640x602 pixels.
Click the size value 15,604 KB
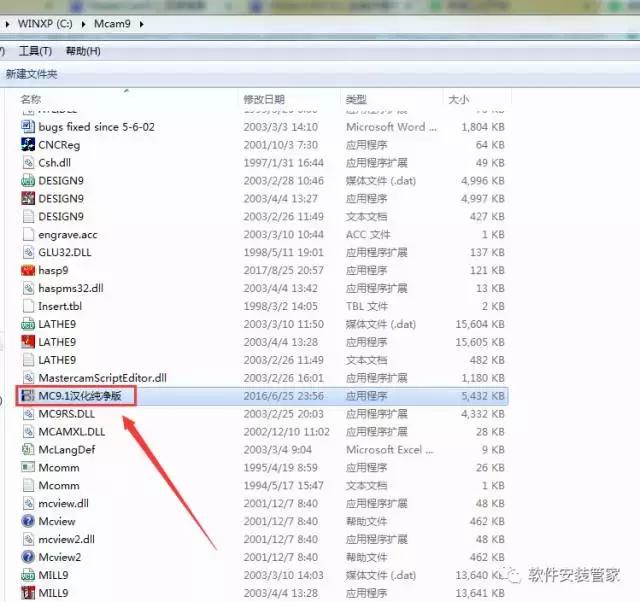pyautogui.click(x=480, y=324)
